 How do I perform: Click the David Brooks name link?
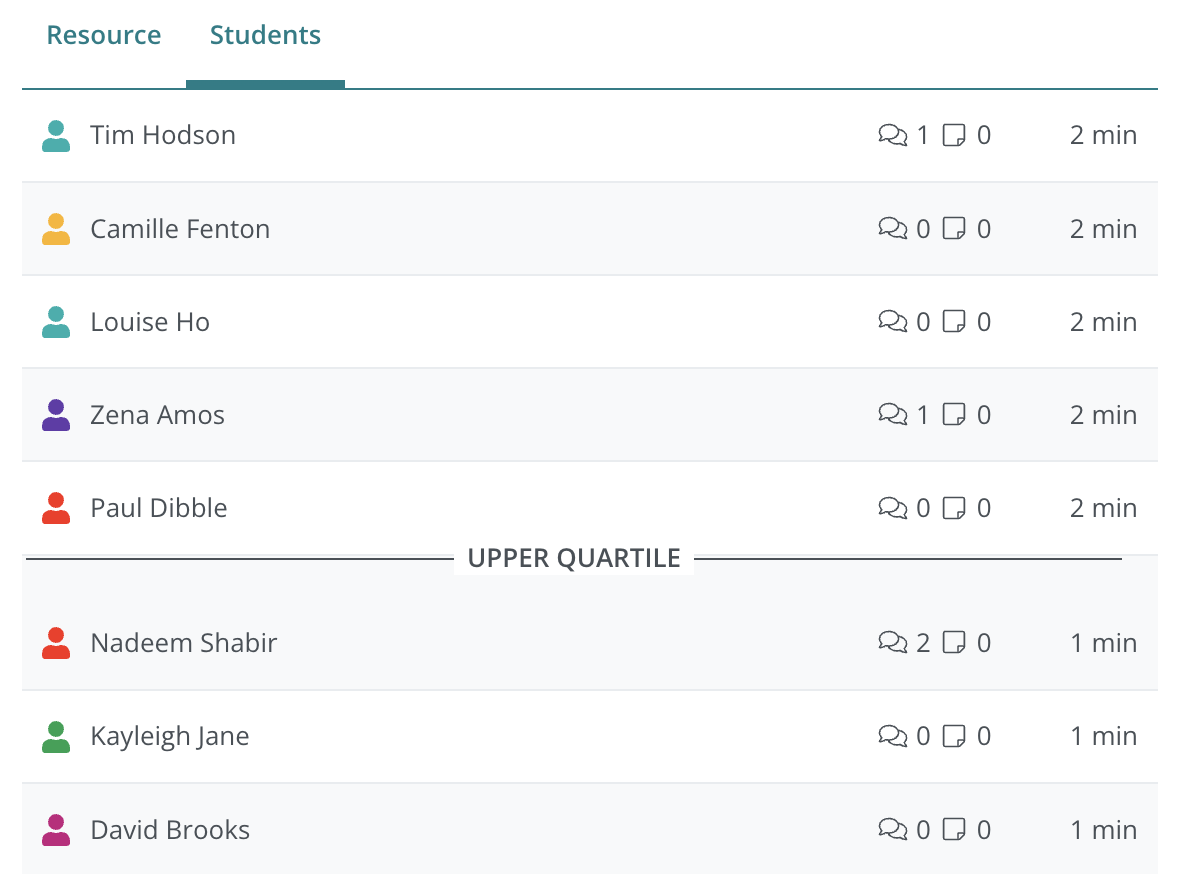pos(170,830)
